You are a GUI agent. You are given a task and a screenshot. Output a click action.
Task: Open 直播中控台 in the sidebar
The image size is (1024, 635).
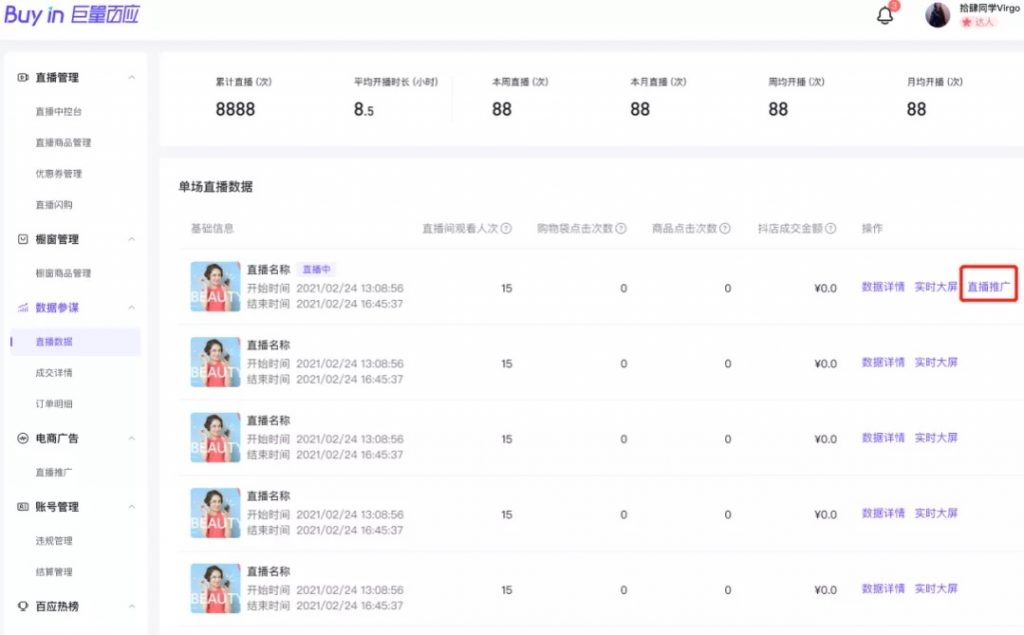tap(58, 112)
